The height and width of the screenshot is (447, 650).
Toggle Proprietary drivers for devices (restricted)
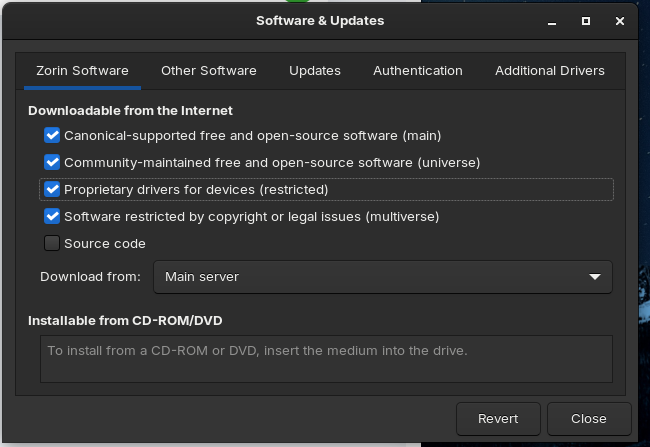click(52, 189)
